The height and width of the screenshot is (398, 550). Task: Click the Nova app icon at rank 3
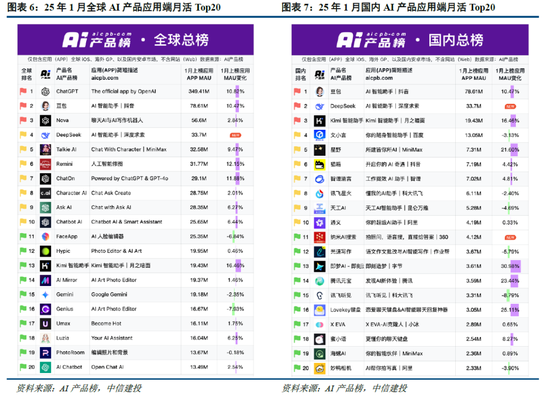point(45,121)
